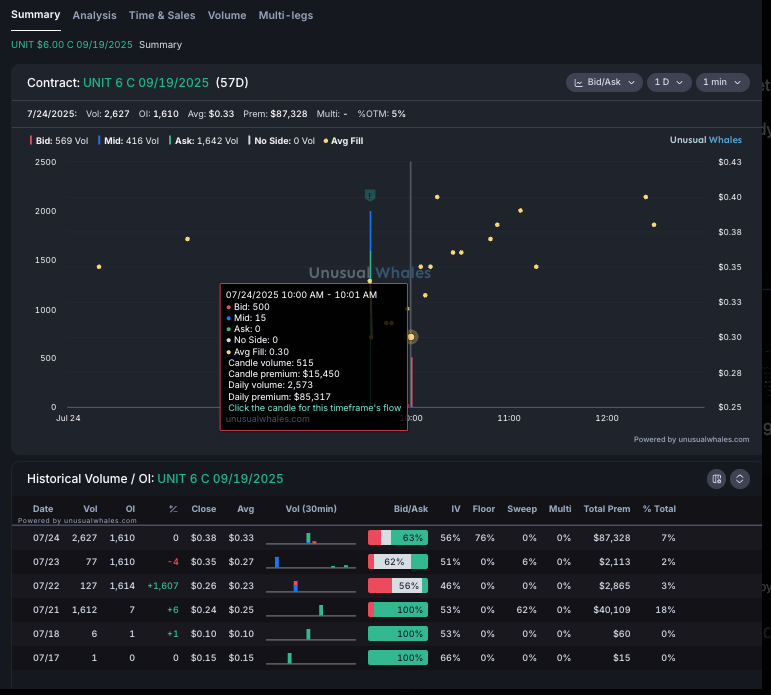Click the 76% floor value for 07/24
This screenshot has width=771, height=695.
(484, 538)
